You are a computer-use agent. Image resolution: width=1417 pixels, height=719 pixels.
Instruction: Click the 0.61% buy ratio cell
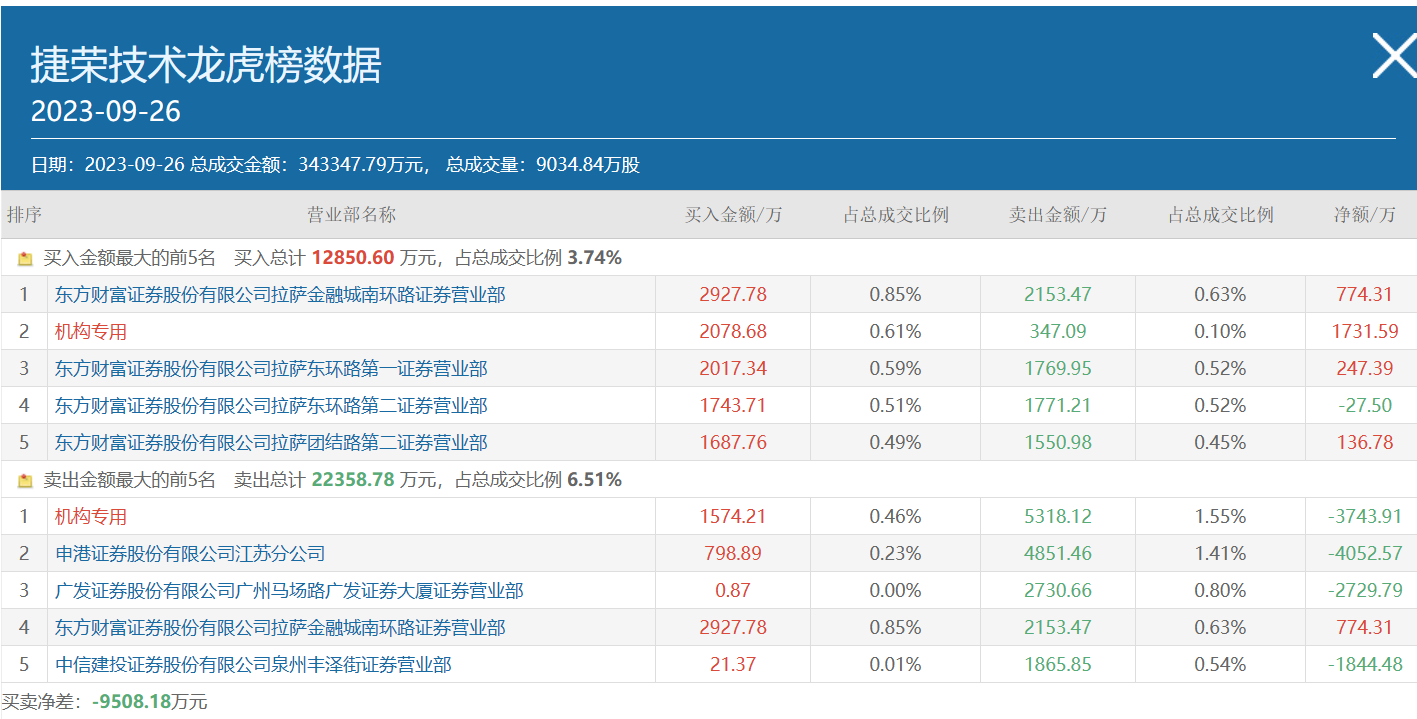pyautogui.click(x=895, y=332)
